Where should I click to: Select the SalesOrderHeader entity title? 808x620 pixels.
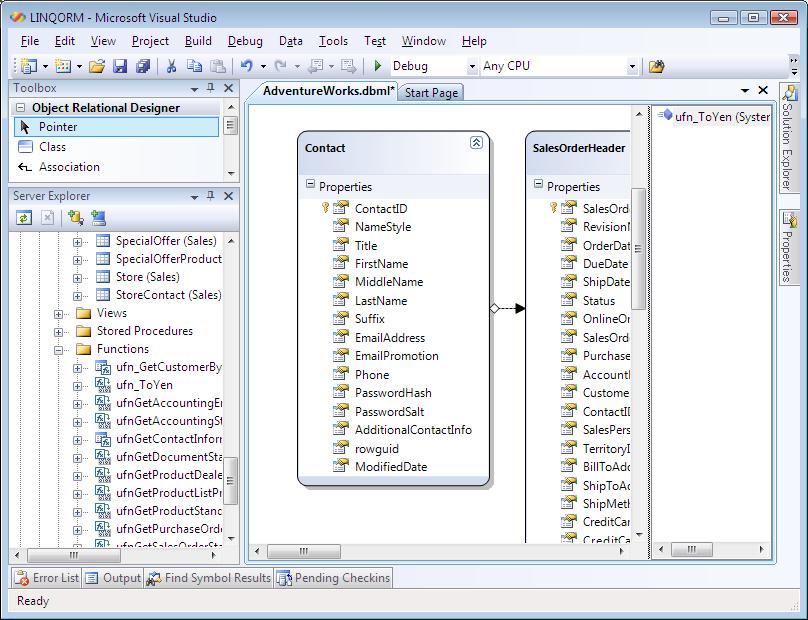[579, 148]
